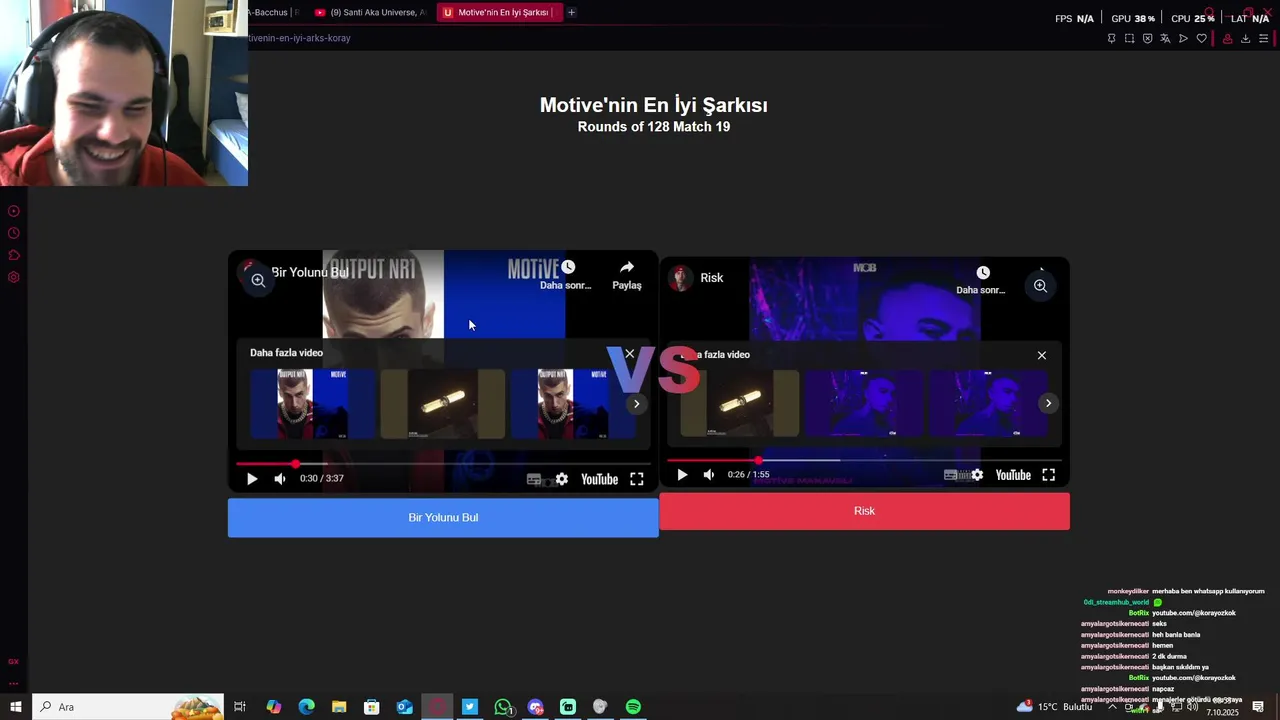1280x720 pixels.
Task: Mute the left video player
Action: click(x=280, y=479)
